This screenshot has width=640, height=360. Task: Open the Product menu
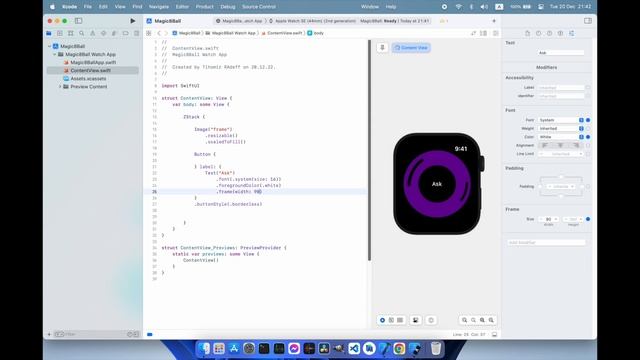click(204, 7)
